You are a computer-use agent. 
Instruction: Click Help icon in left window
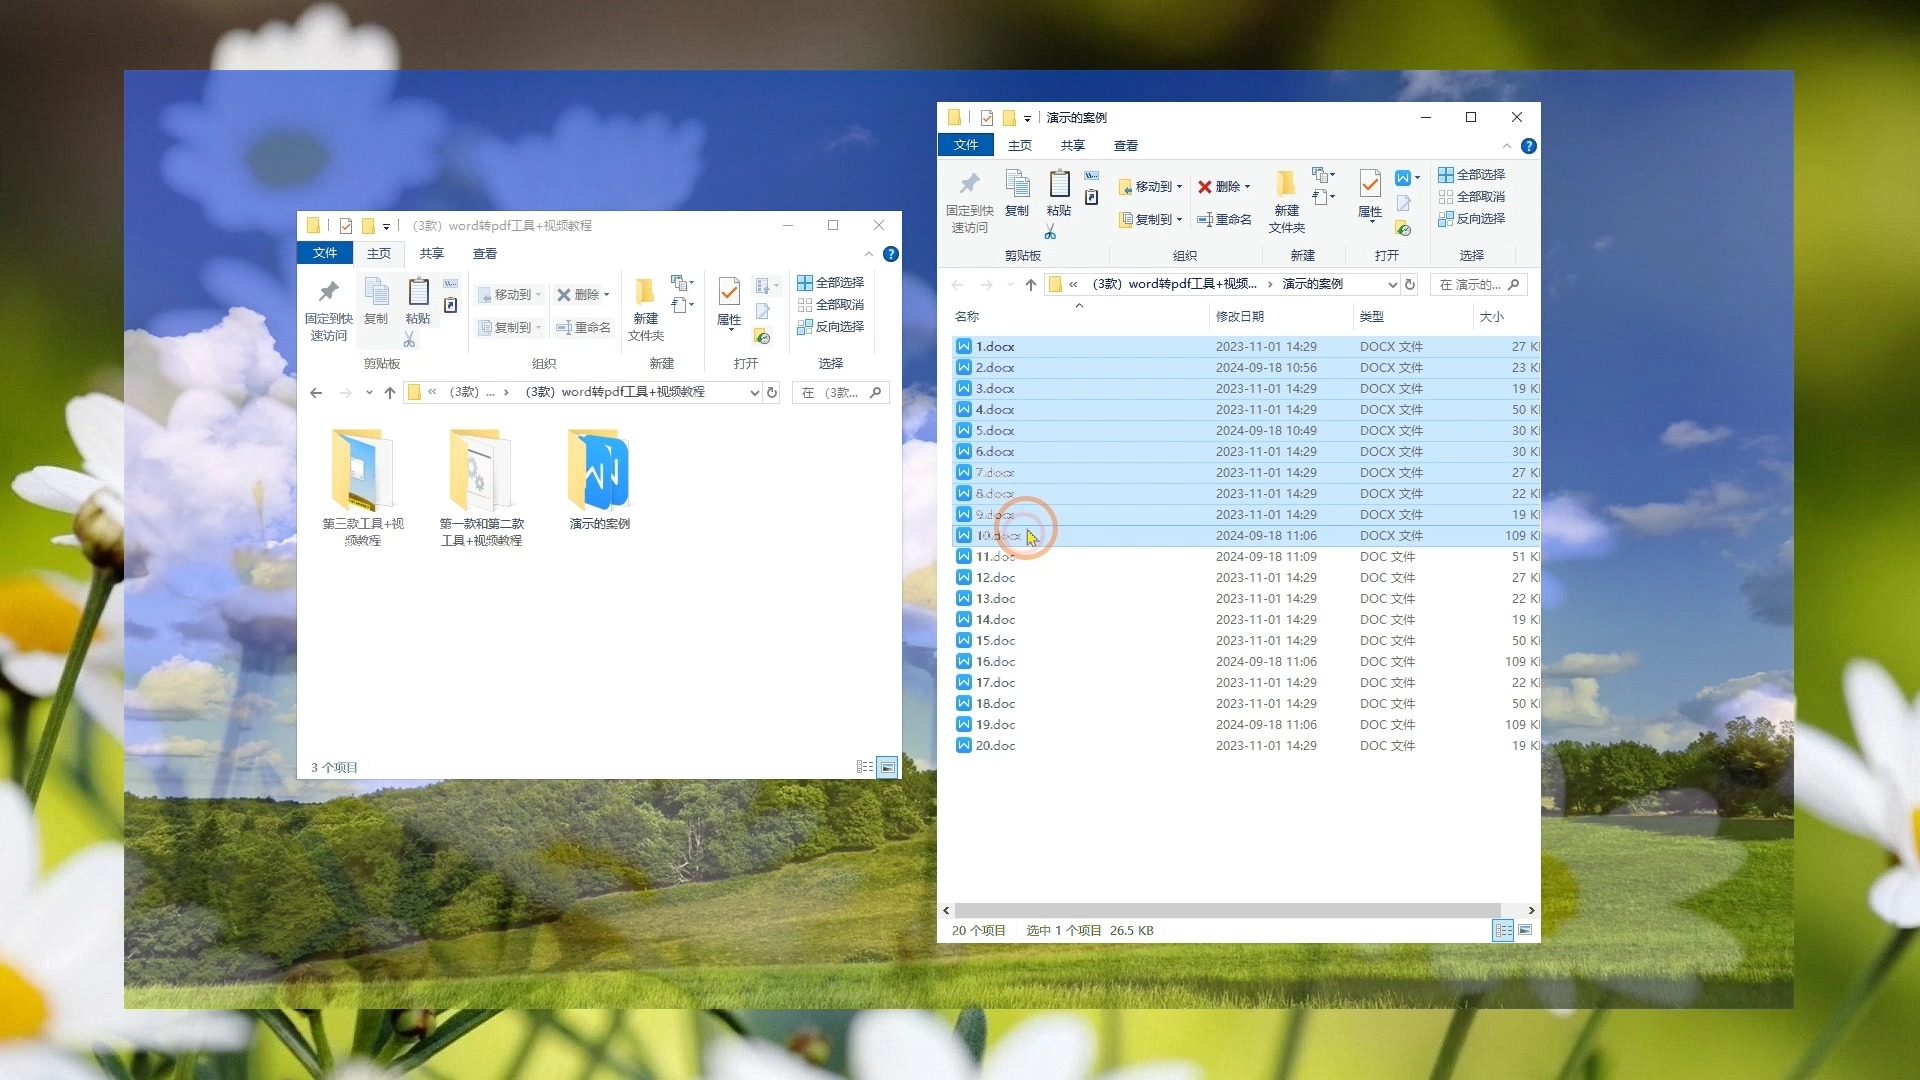coord(891,254)
